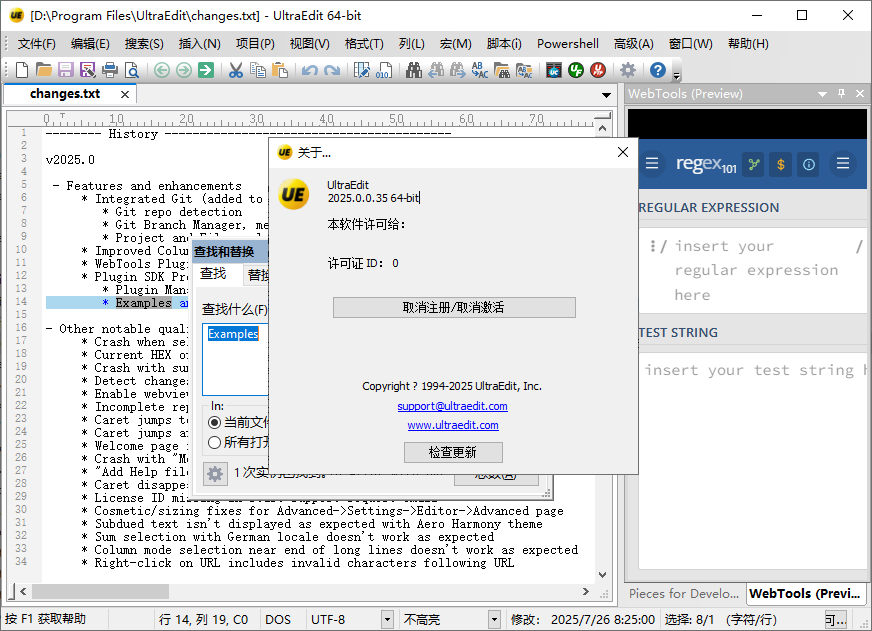The image size is (872, 631).
Task: Open support@ultraedit.com link
Action: pyautogui.click(x=452, y=406)
